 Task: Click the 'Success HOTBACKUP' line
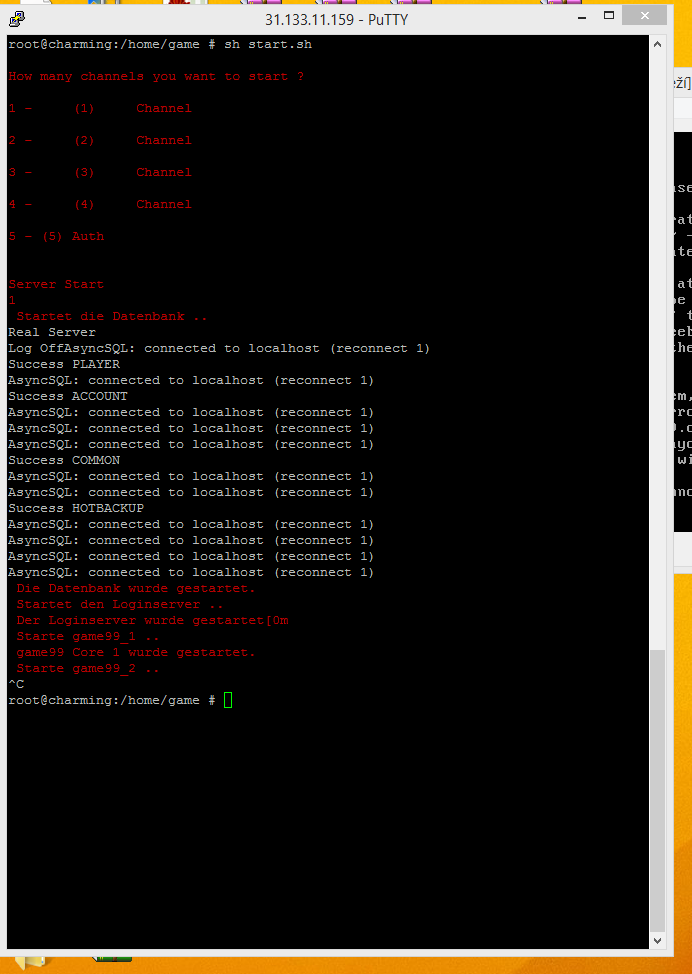coord(76,508)
